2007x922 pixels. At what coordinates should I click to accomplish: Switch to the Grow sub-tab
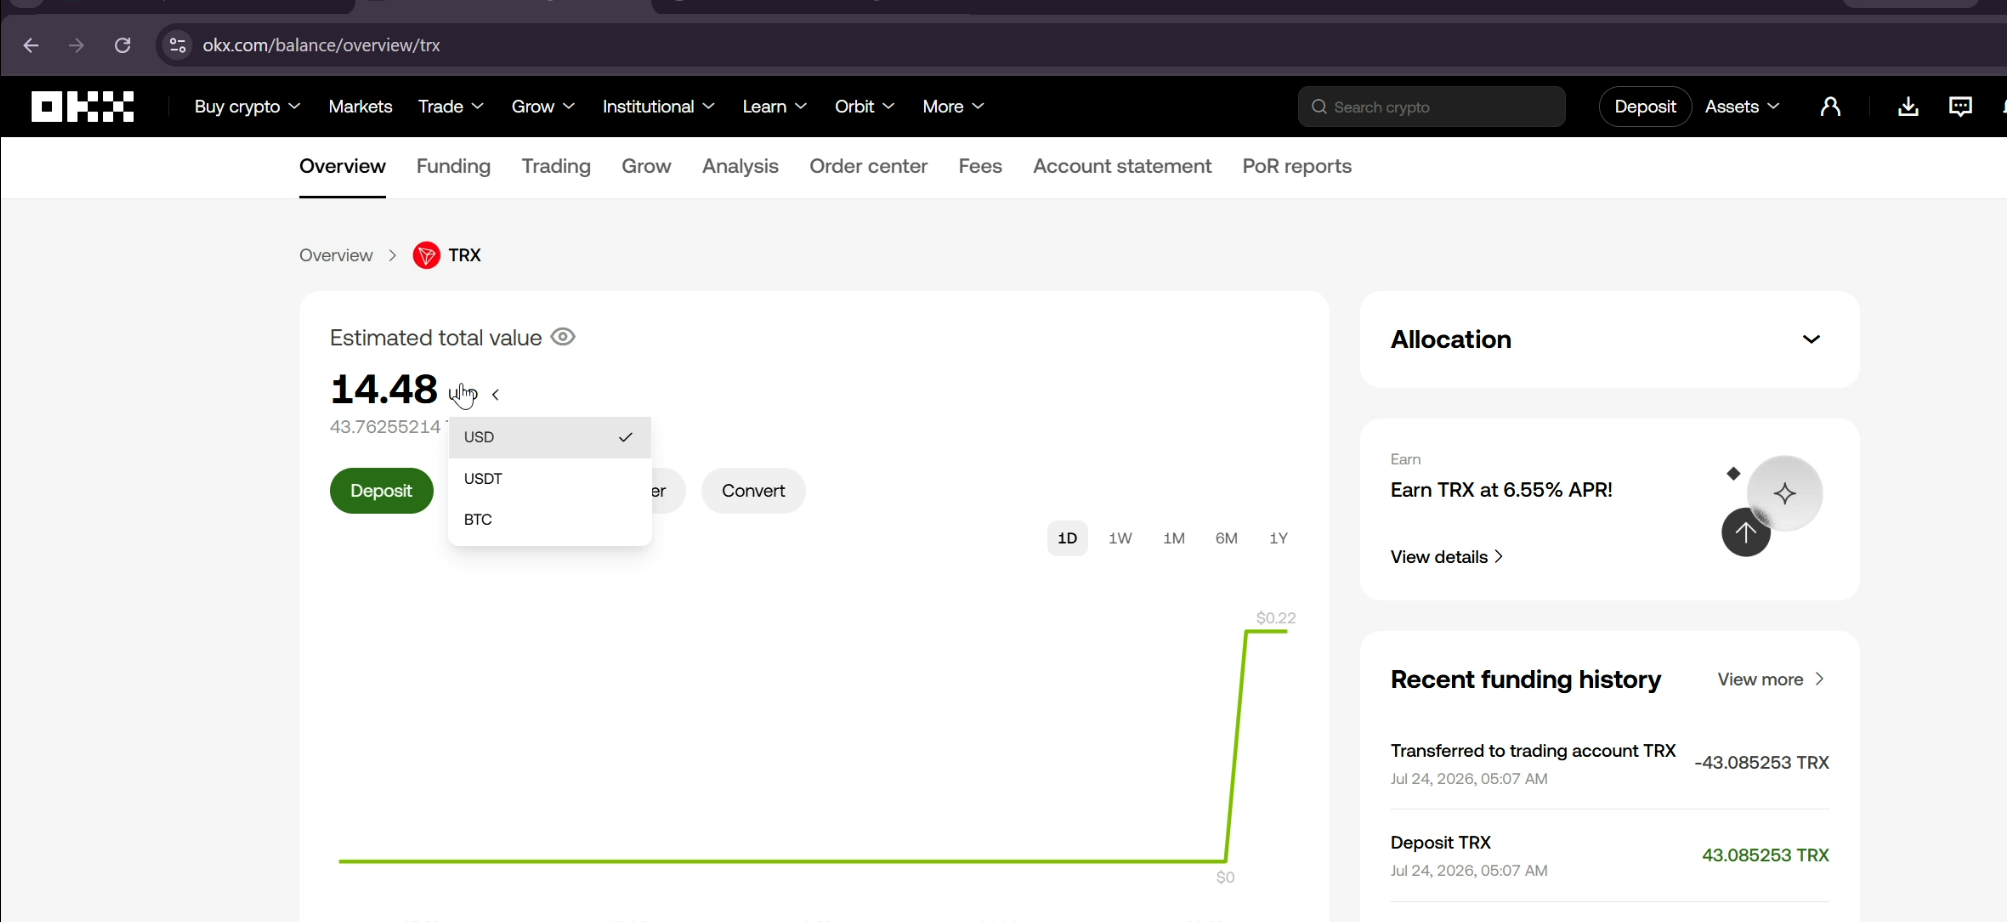click(646, 166)
